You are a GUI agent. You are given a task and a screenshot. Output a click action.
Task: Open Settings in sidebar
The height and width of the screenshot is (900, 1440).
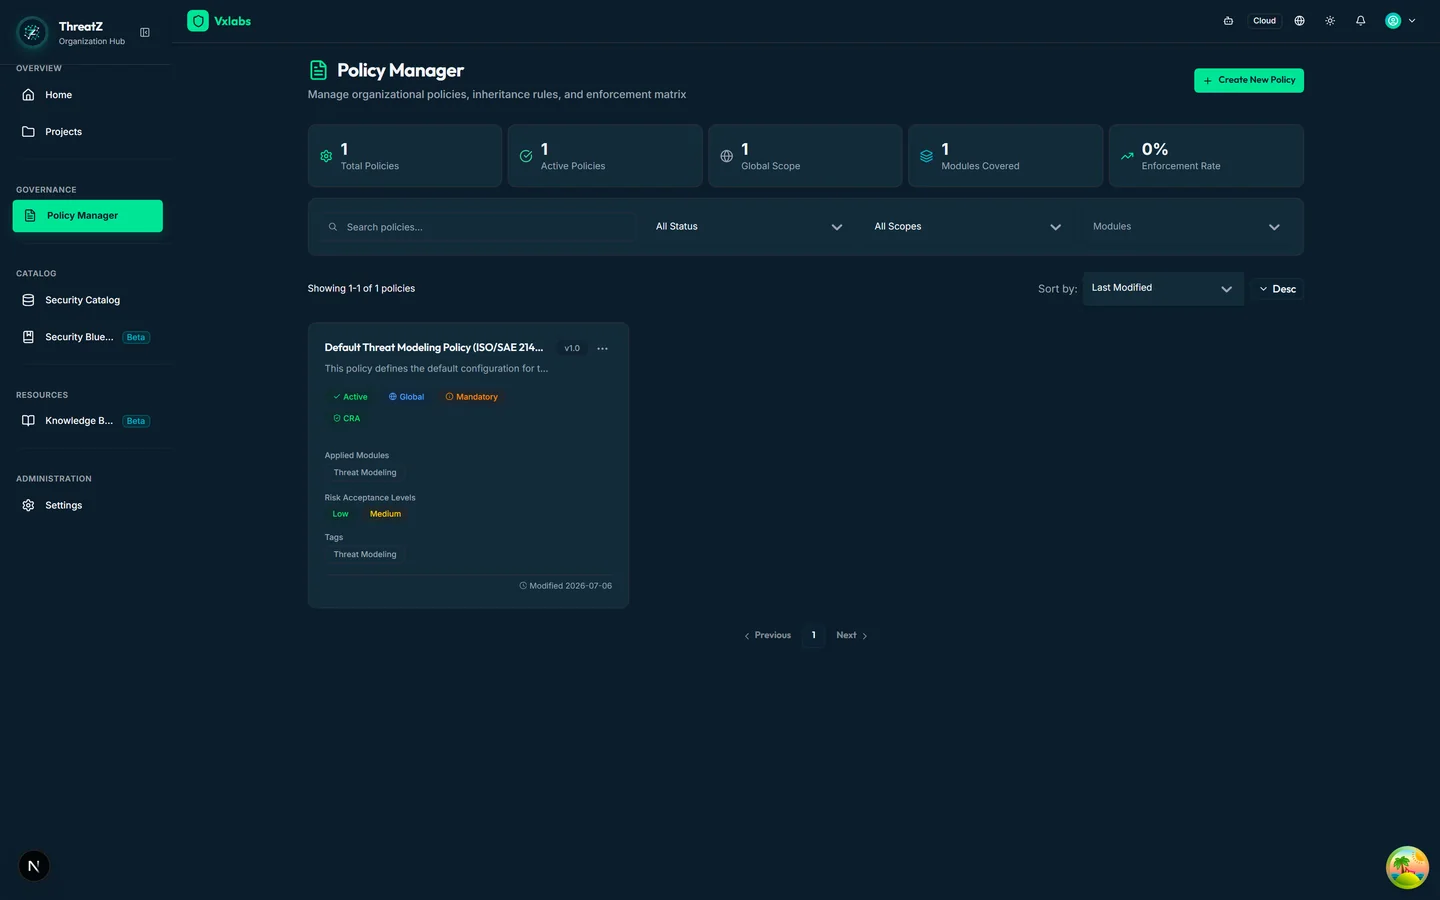(x=88, y=505)
